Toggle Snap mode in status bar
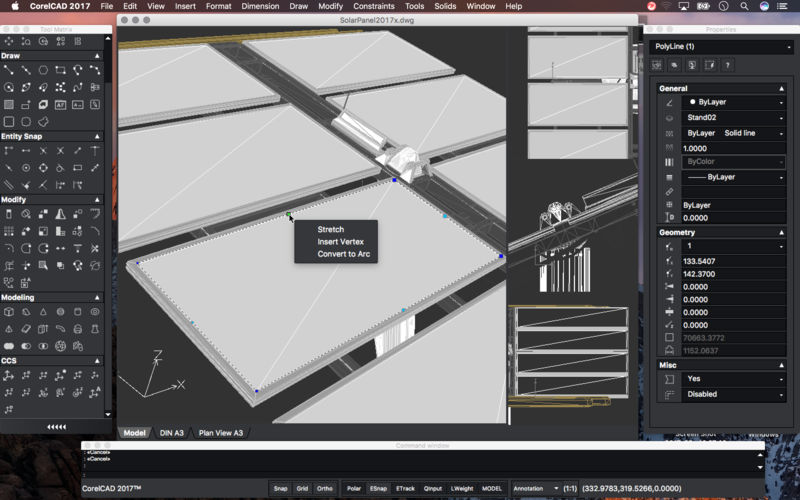 point(280,488)
